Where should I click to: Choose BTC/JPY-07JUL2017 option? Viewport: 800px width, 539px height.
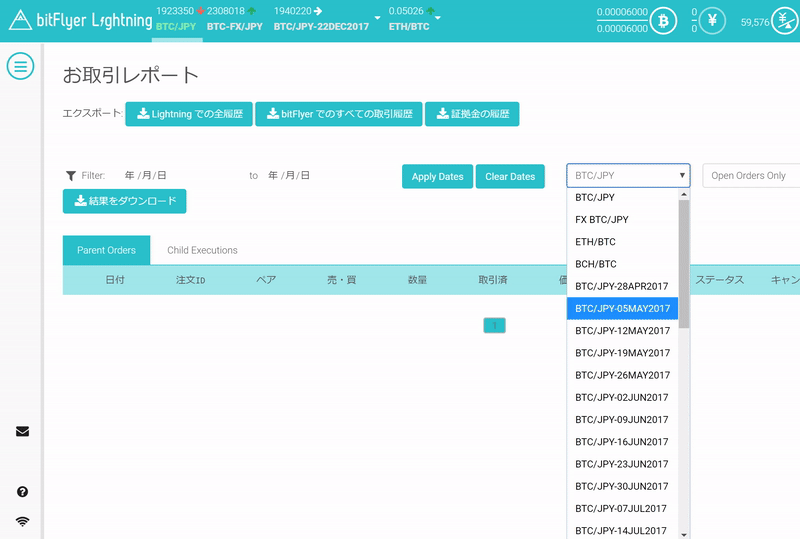point(622,508)
